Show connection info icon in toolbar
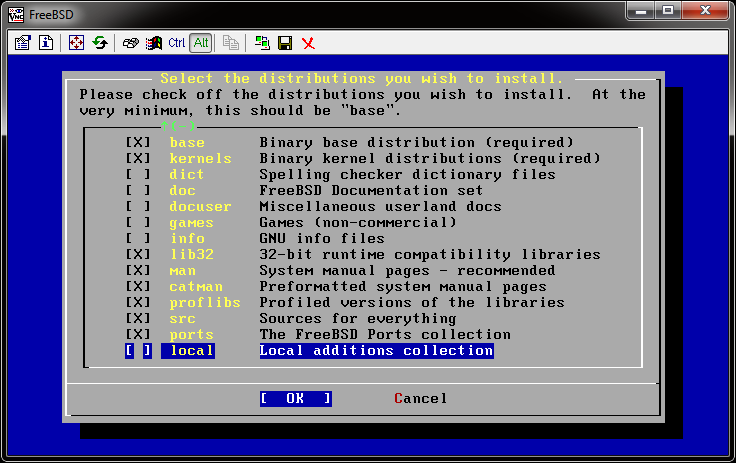736x463 pixels. (46, 43)
